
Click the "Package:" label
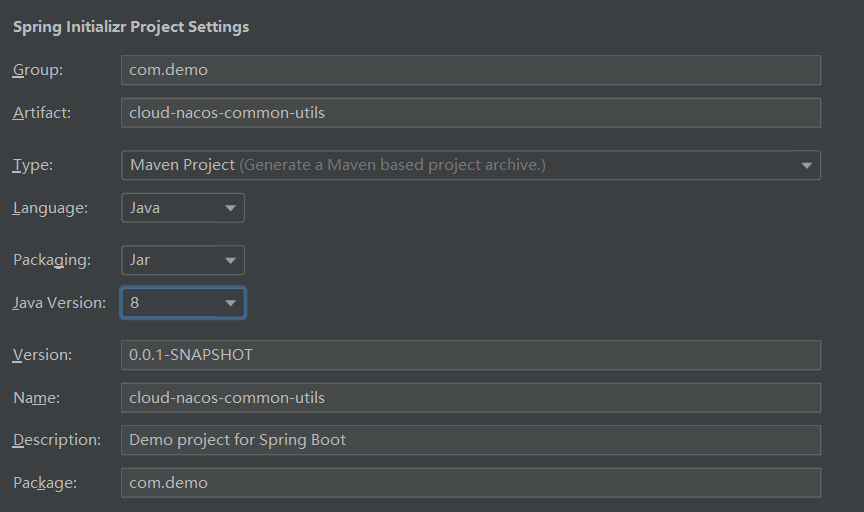click(45, 483)
